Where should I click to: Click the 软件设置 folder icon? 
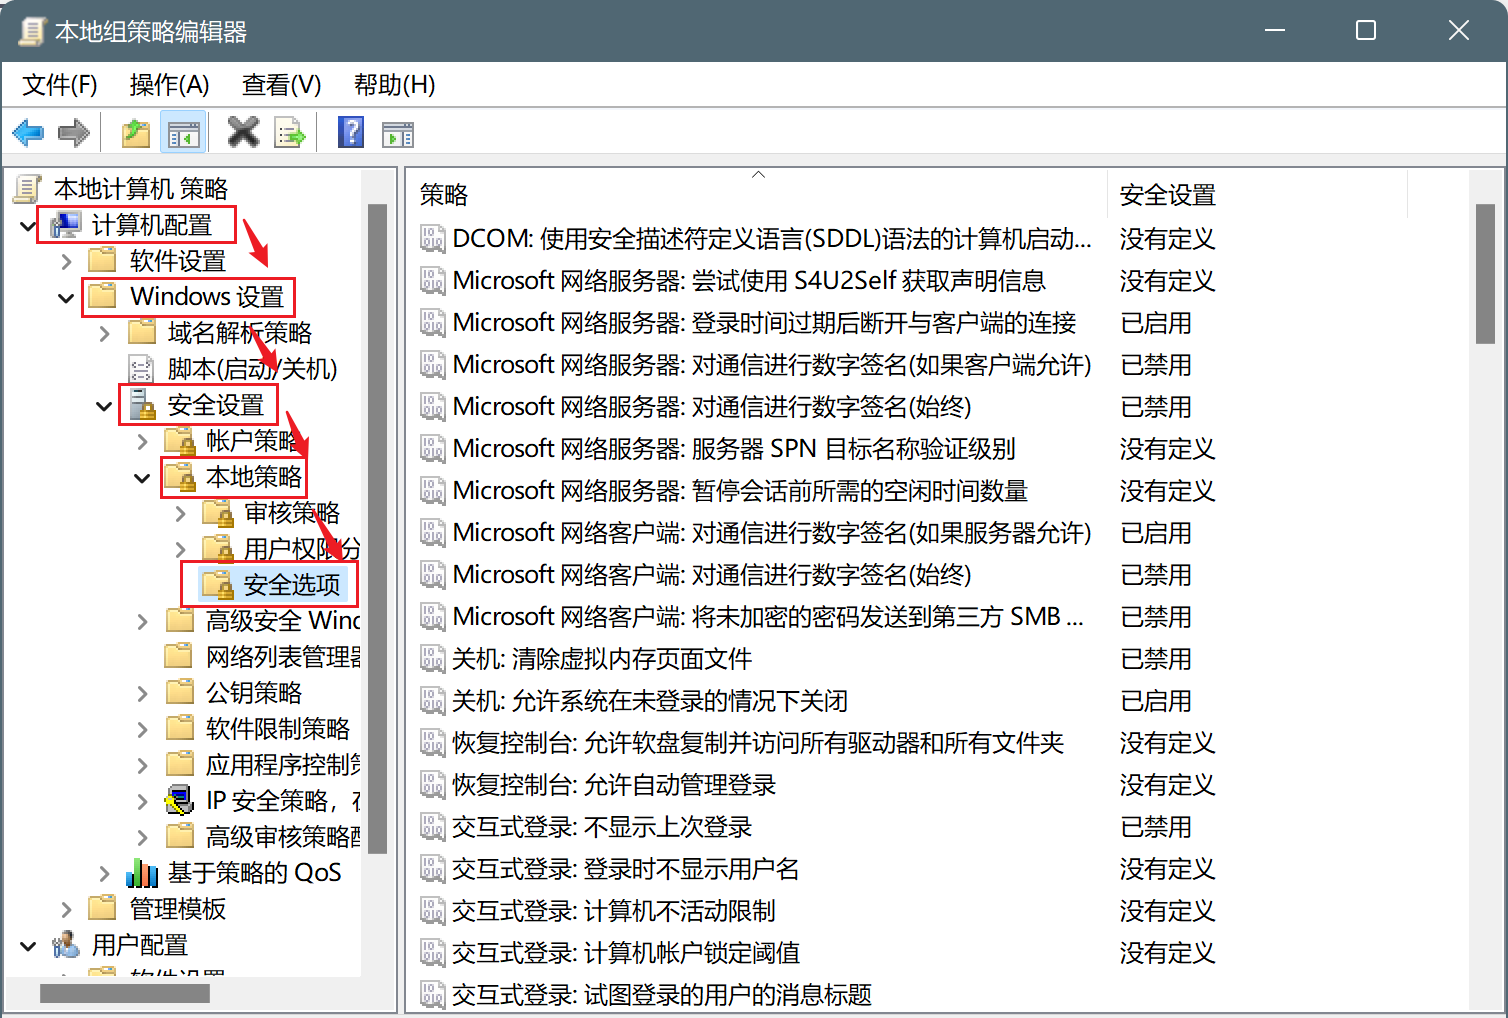click(103, 260)
